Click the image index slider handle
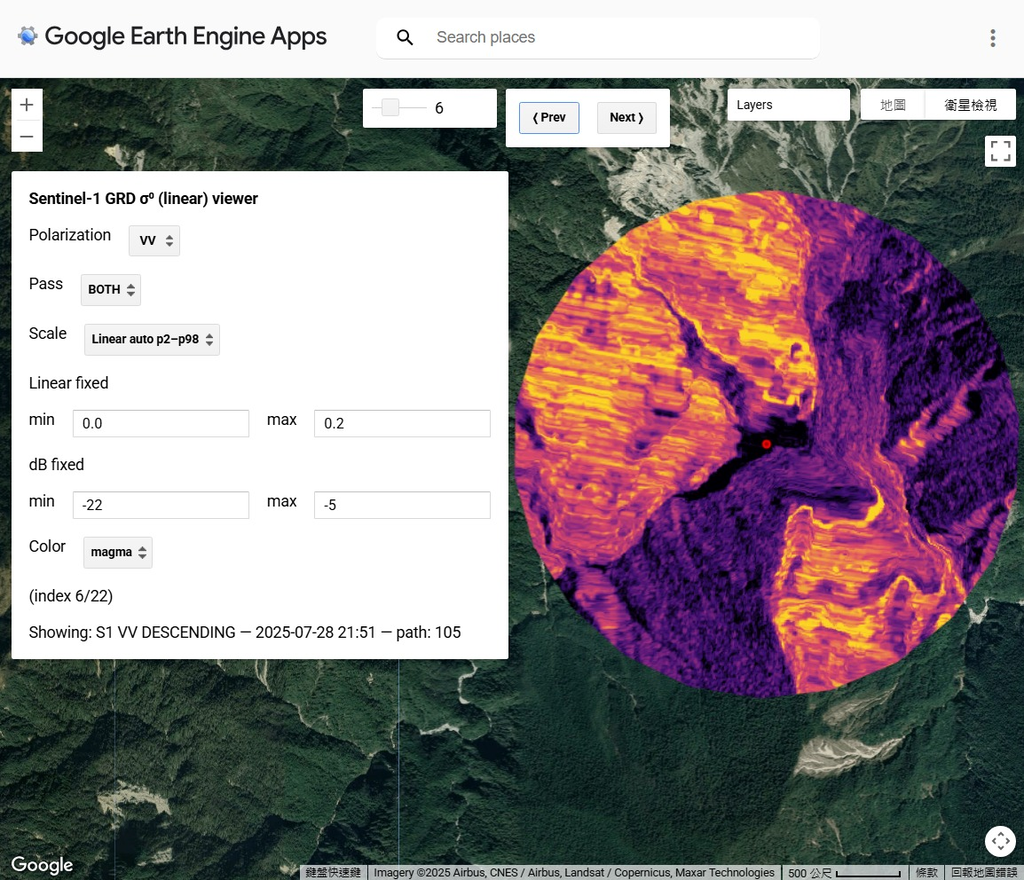 click(x=390, y=108)
